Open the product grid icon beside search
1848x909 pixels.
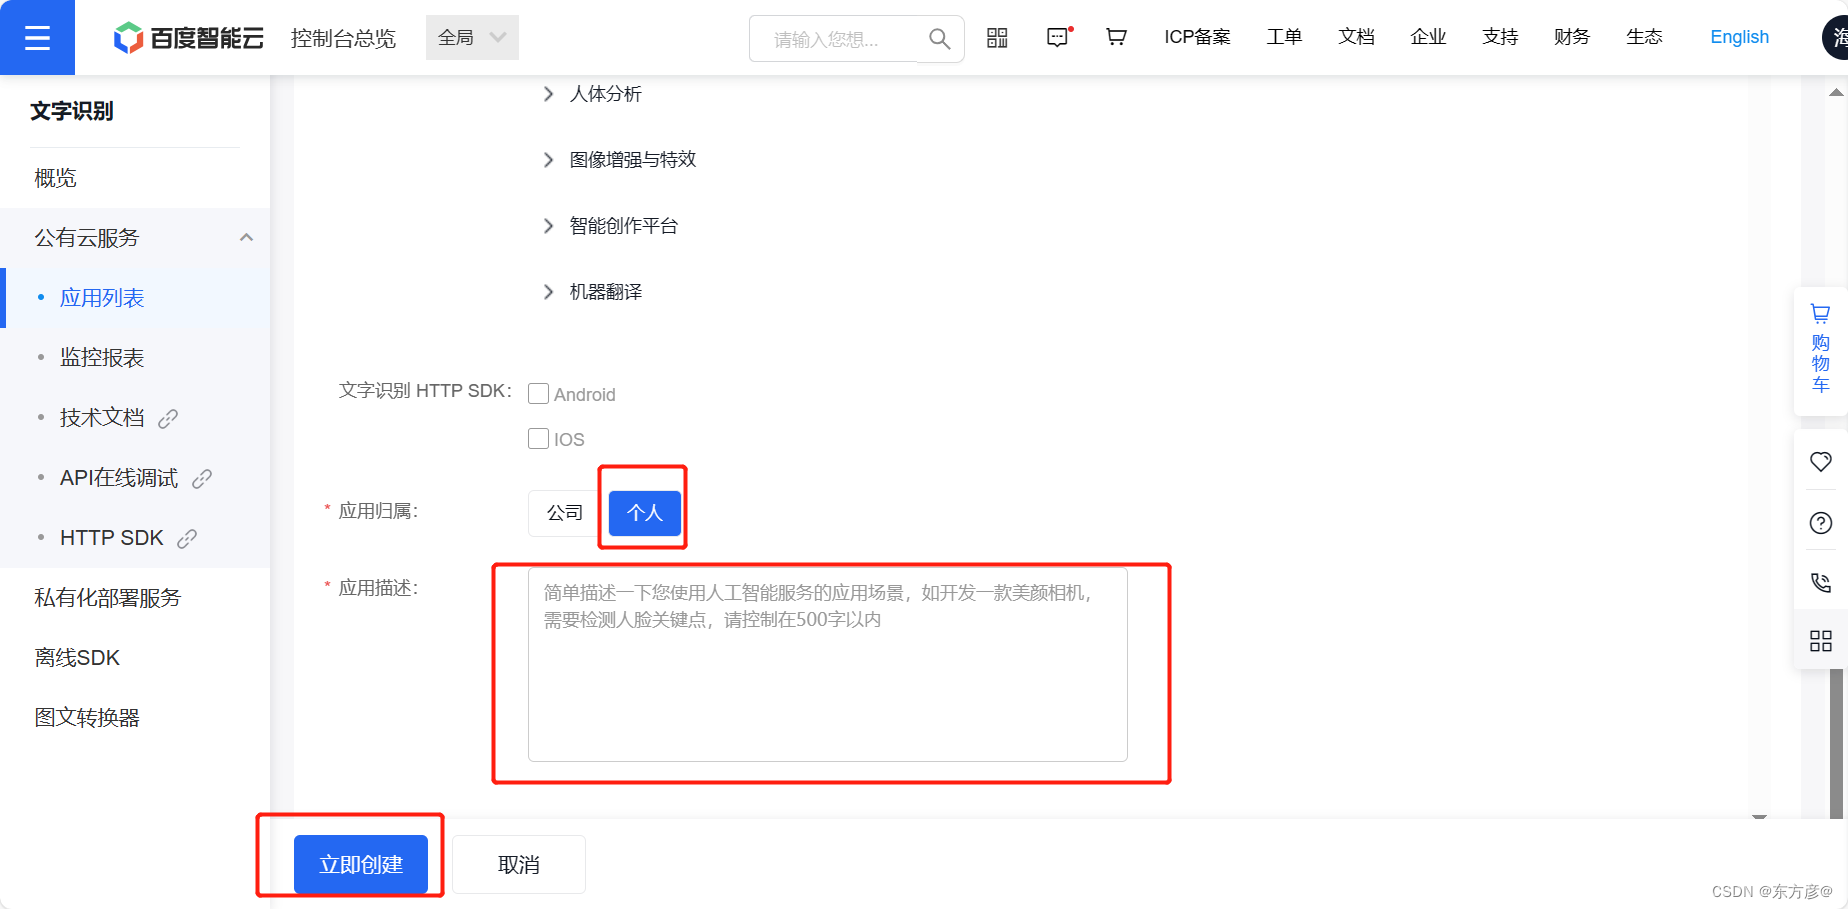pos(997,36)
